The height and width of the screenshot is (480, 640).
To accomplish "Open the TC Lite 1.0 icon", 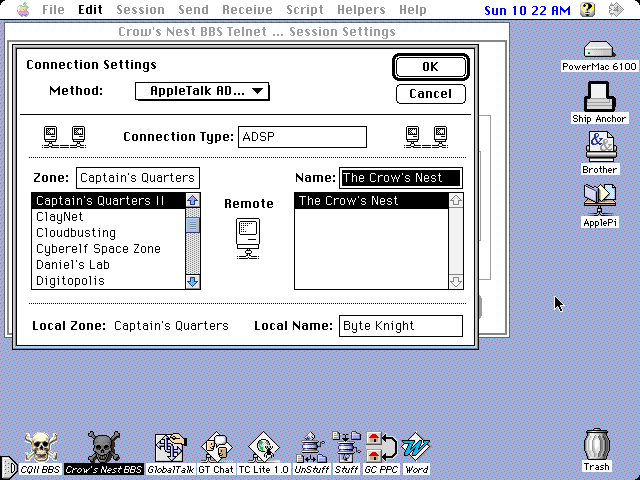I will (x=262, y=447).
